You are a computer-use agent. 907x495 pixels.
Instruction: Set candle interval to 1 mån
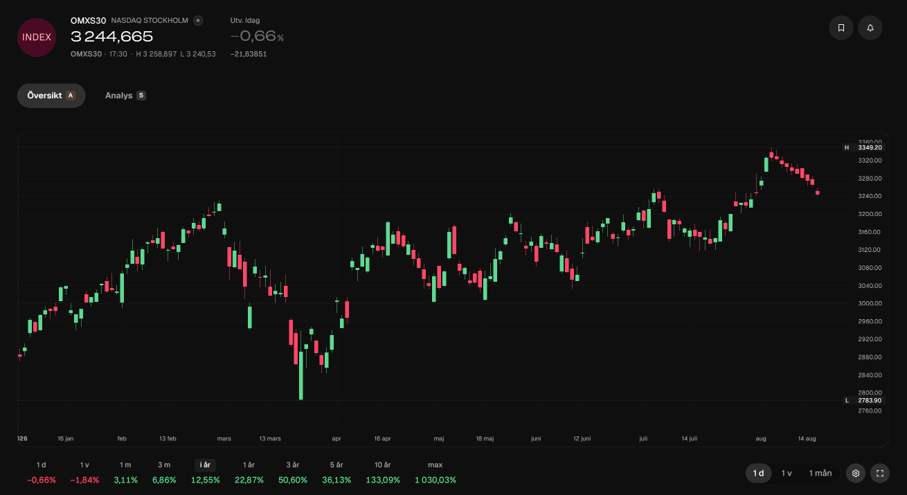pos(820,473)
